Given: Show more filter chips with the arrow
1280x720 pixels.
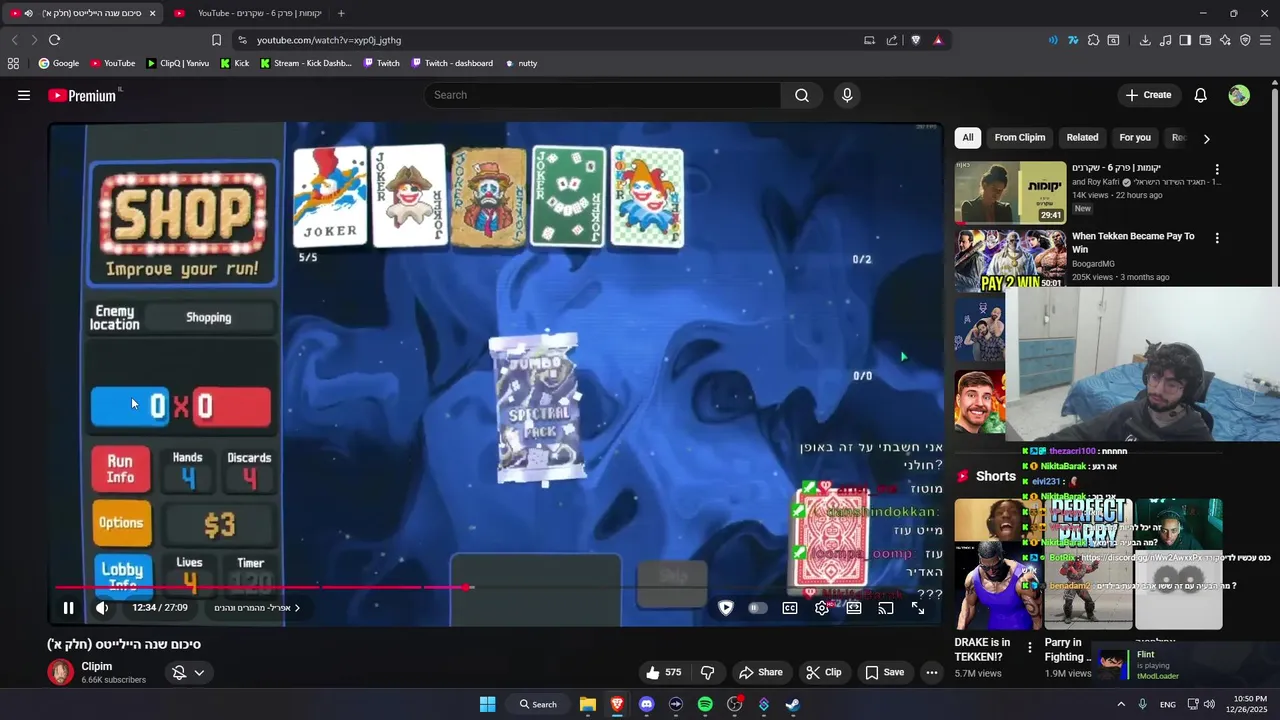Looking at the screenshot, I should (1206, 139).
